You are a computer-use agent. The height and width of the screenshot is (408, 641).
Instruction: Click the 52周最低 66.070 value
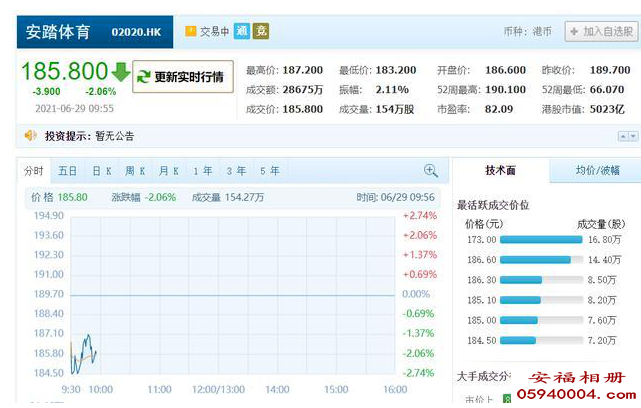607,90
